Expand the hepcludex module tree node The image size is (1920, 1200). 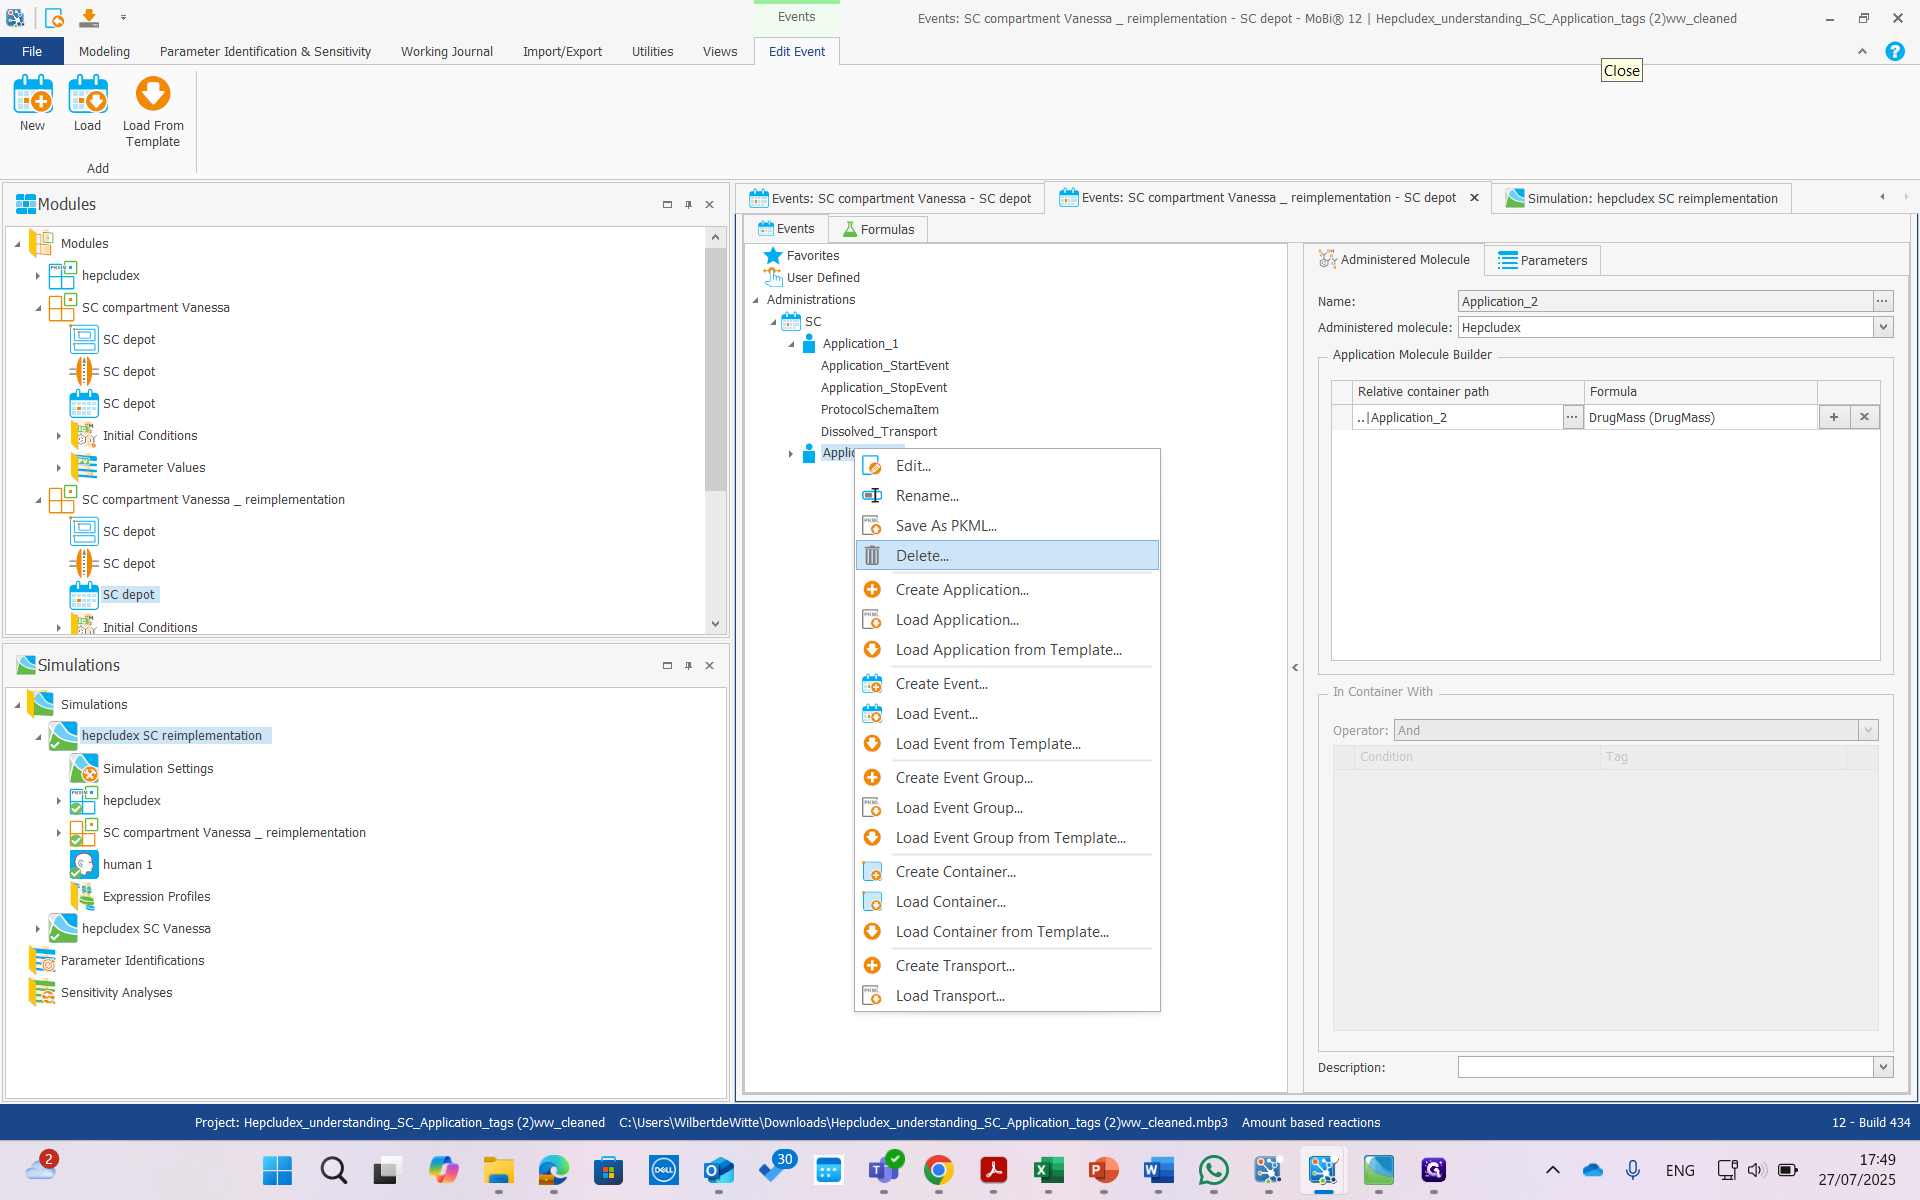pyautogui.click(x=38, y=276)
